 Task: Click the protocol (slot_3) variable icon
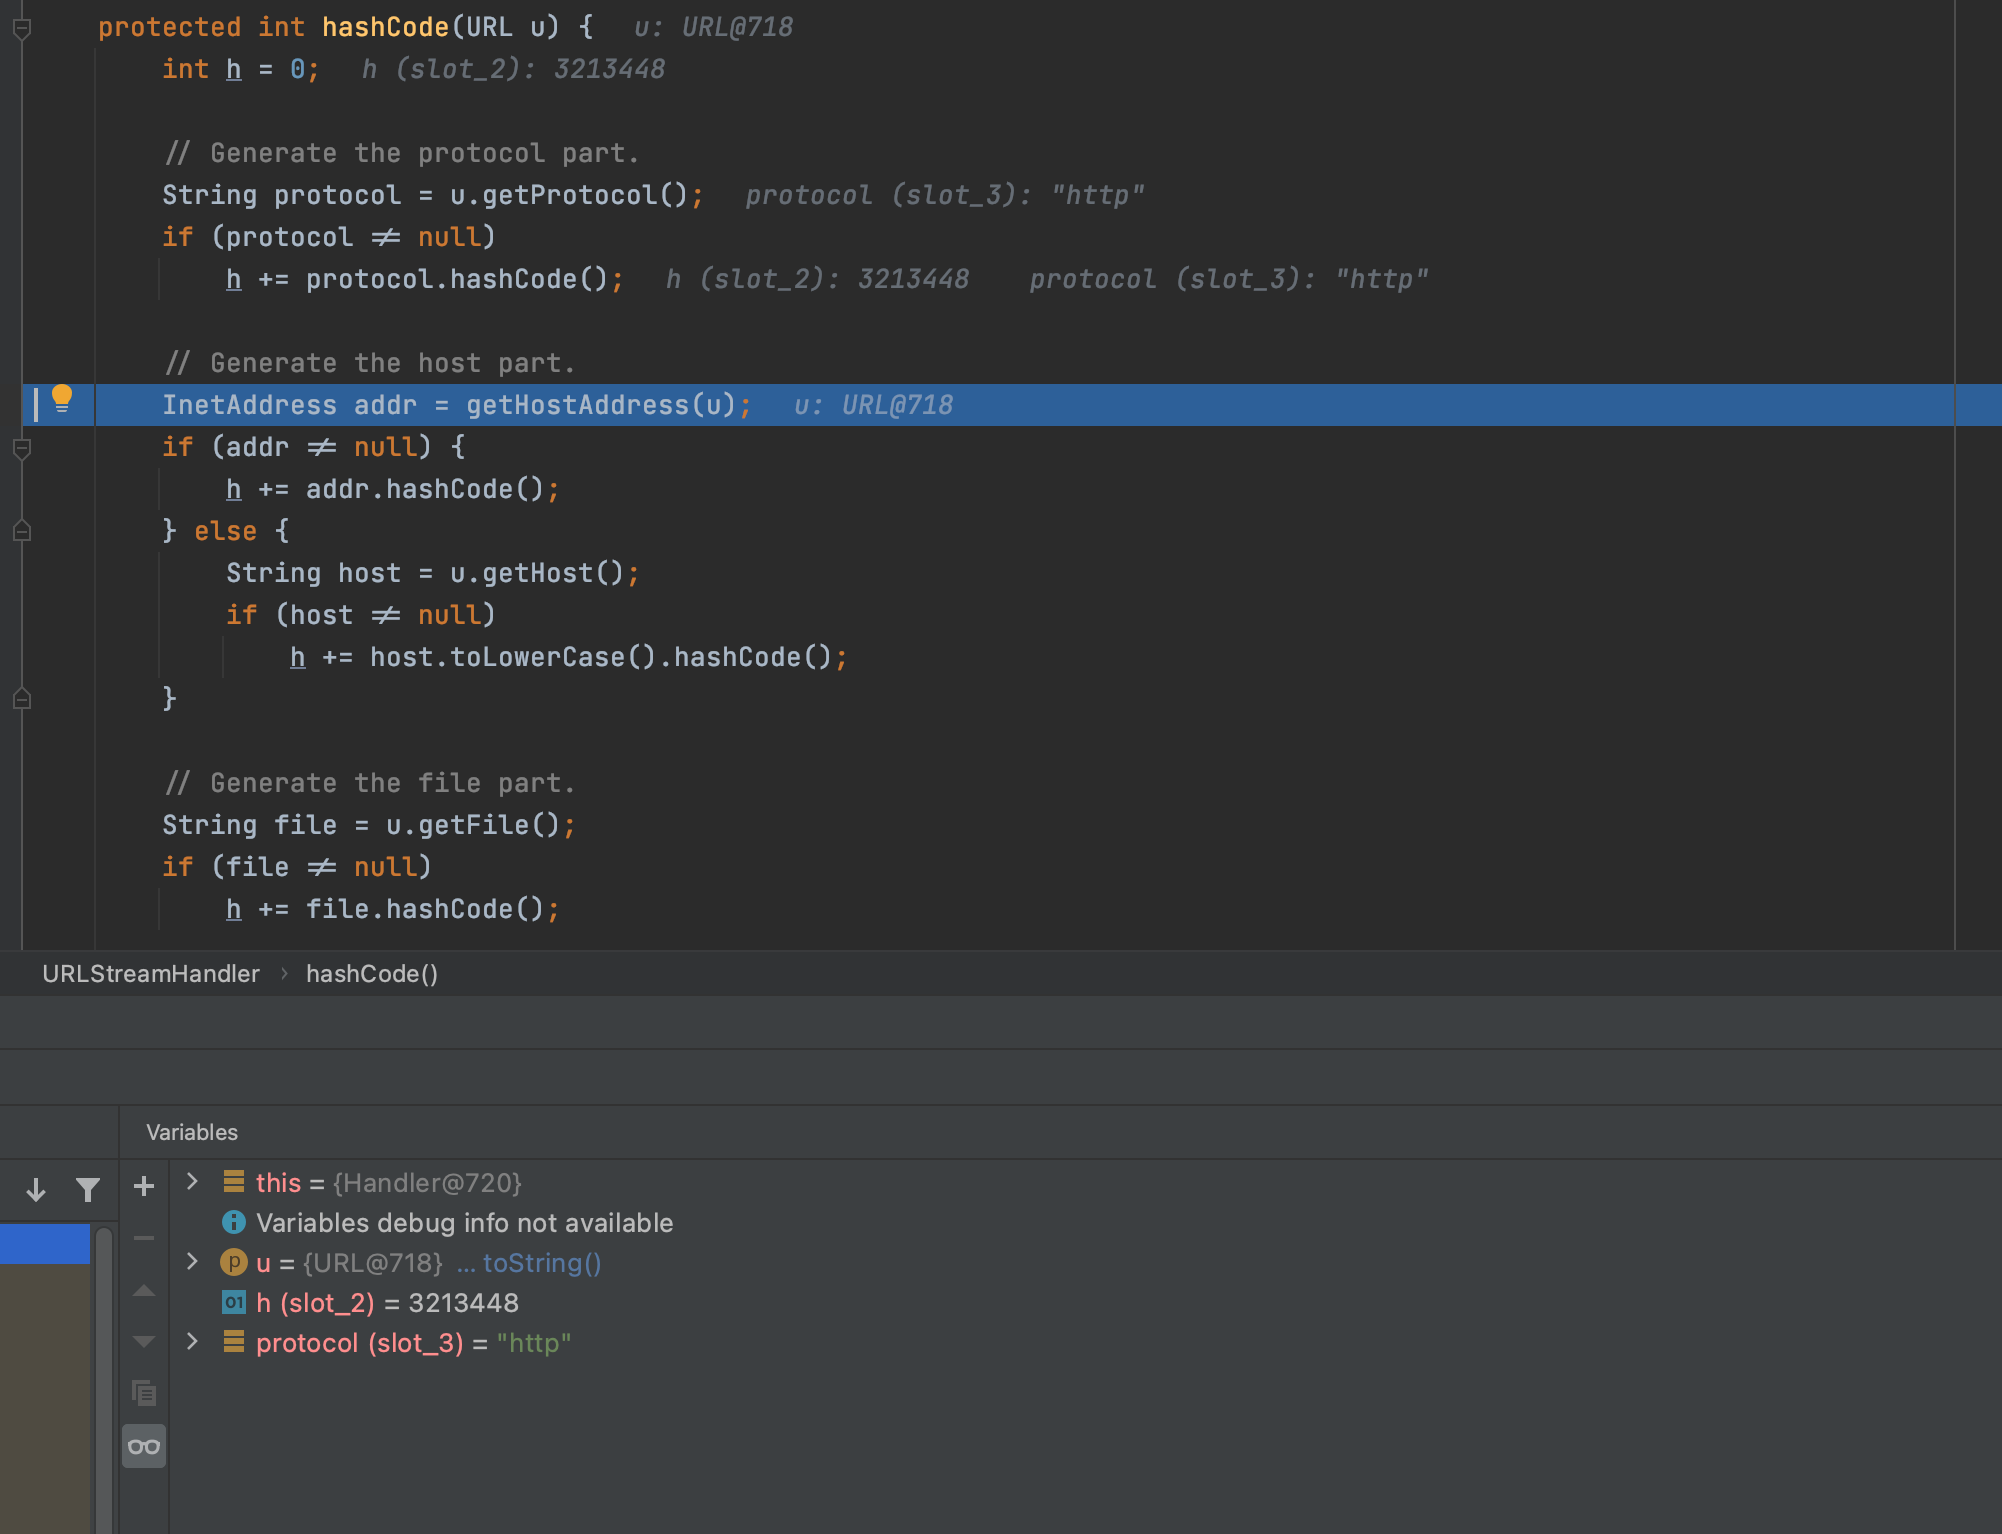[234, 1342]
